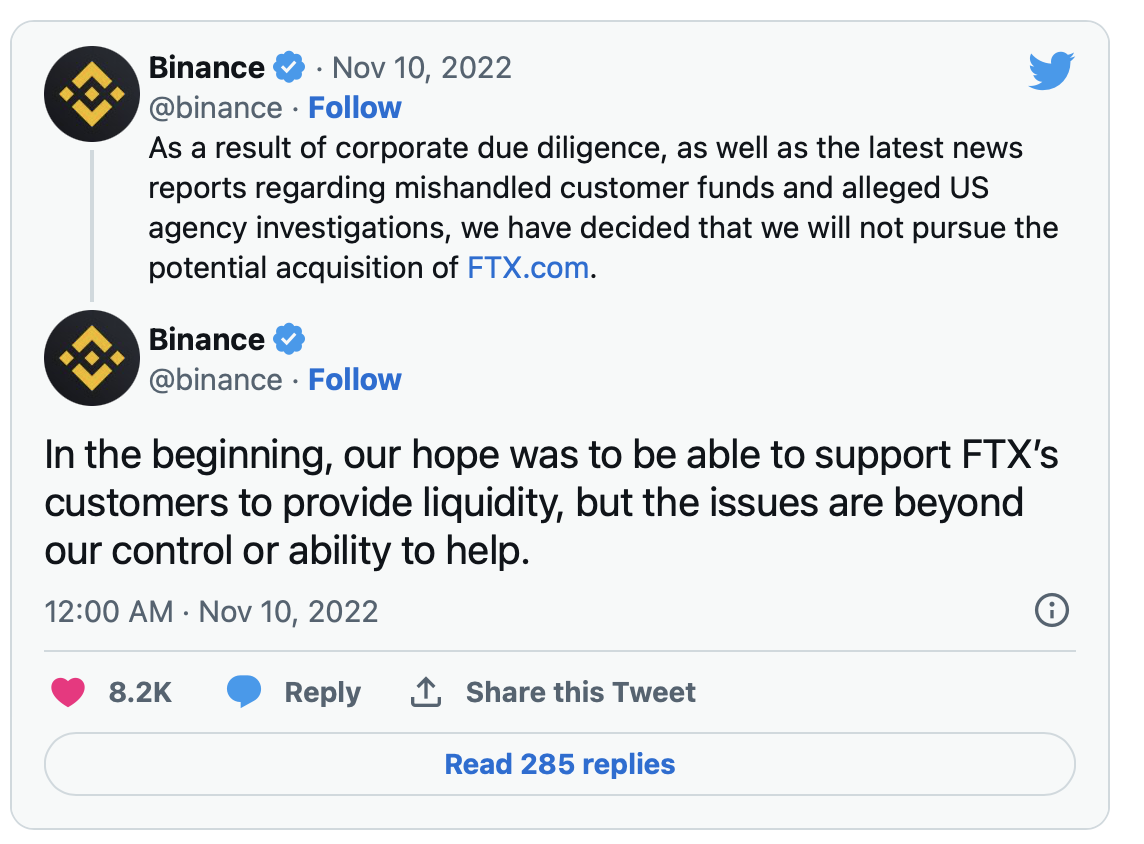
Task: Click the first tweet's verified badge
Action: [290, 68]
